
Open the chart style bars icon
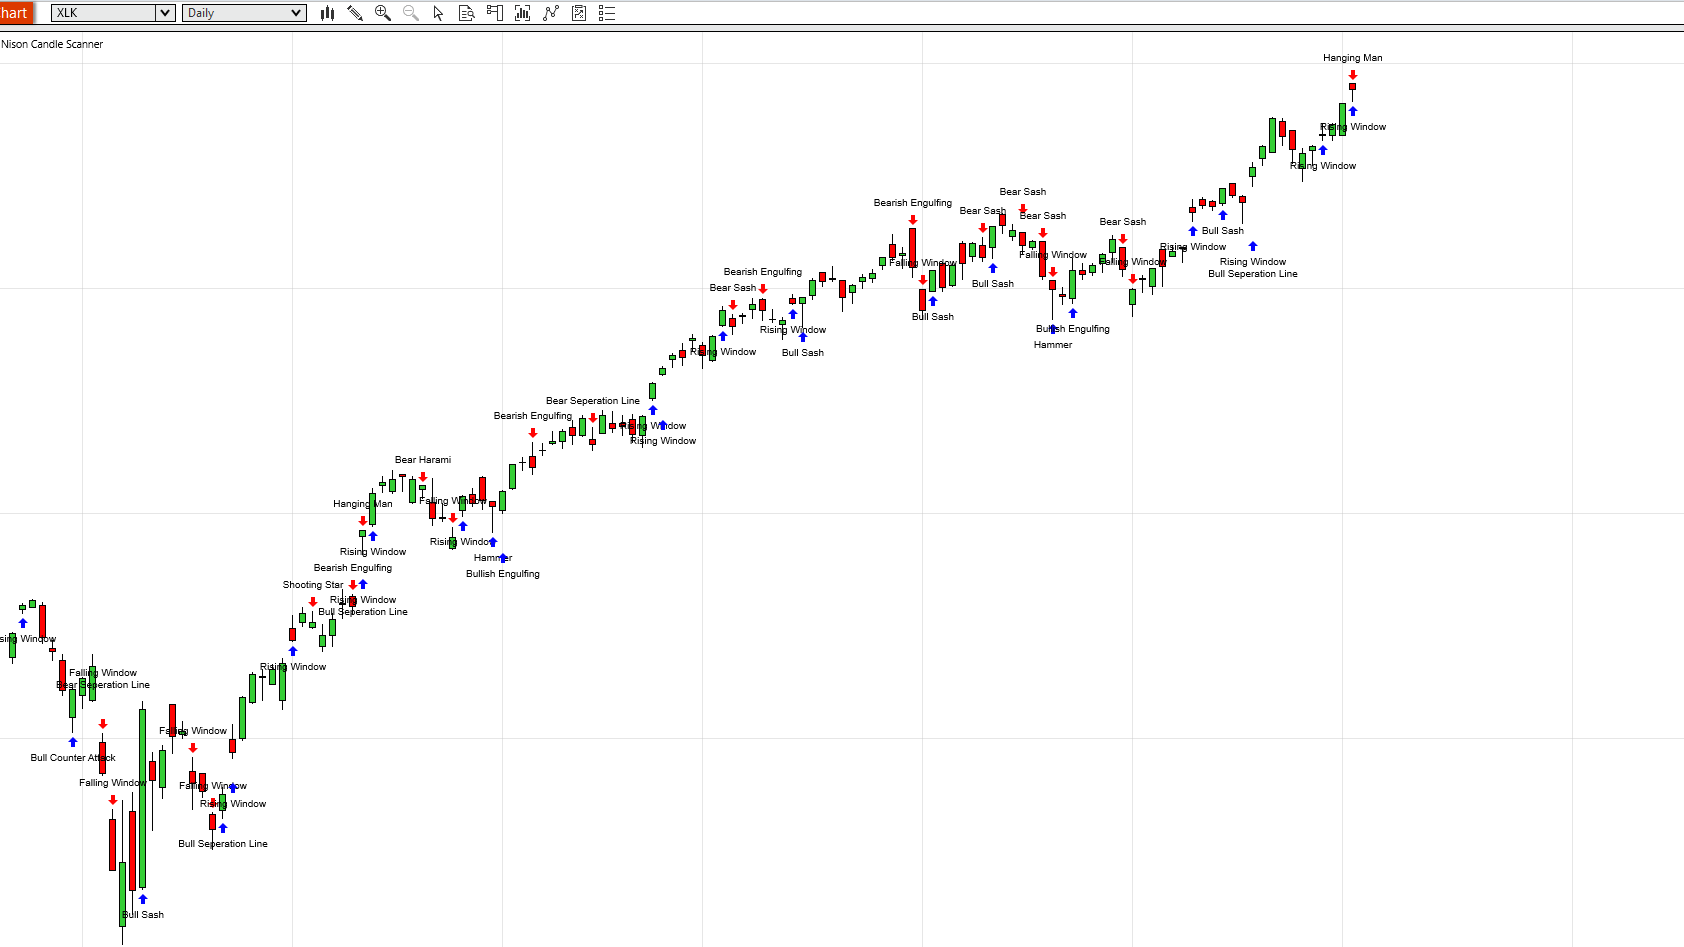coord(327,13)
